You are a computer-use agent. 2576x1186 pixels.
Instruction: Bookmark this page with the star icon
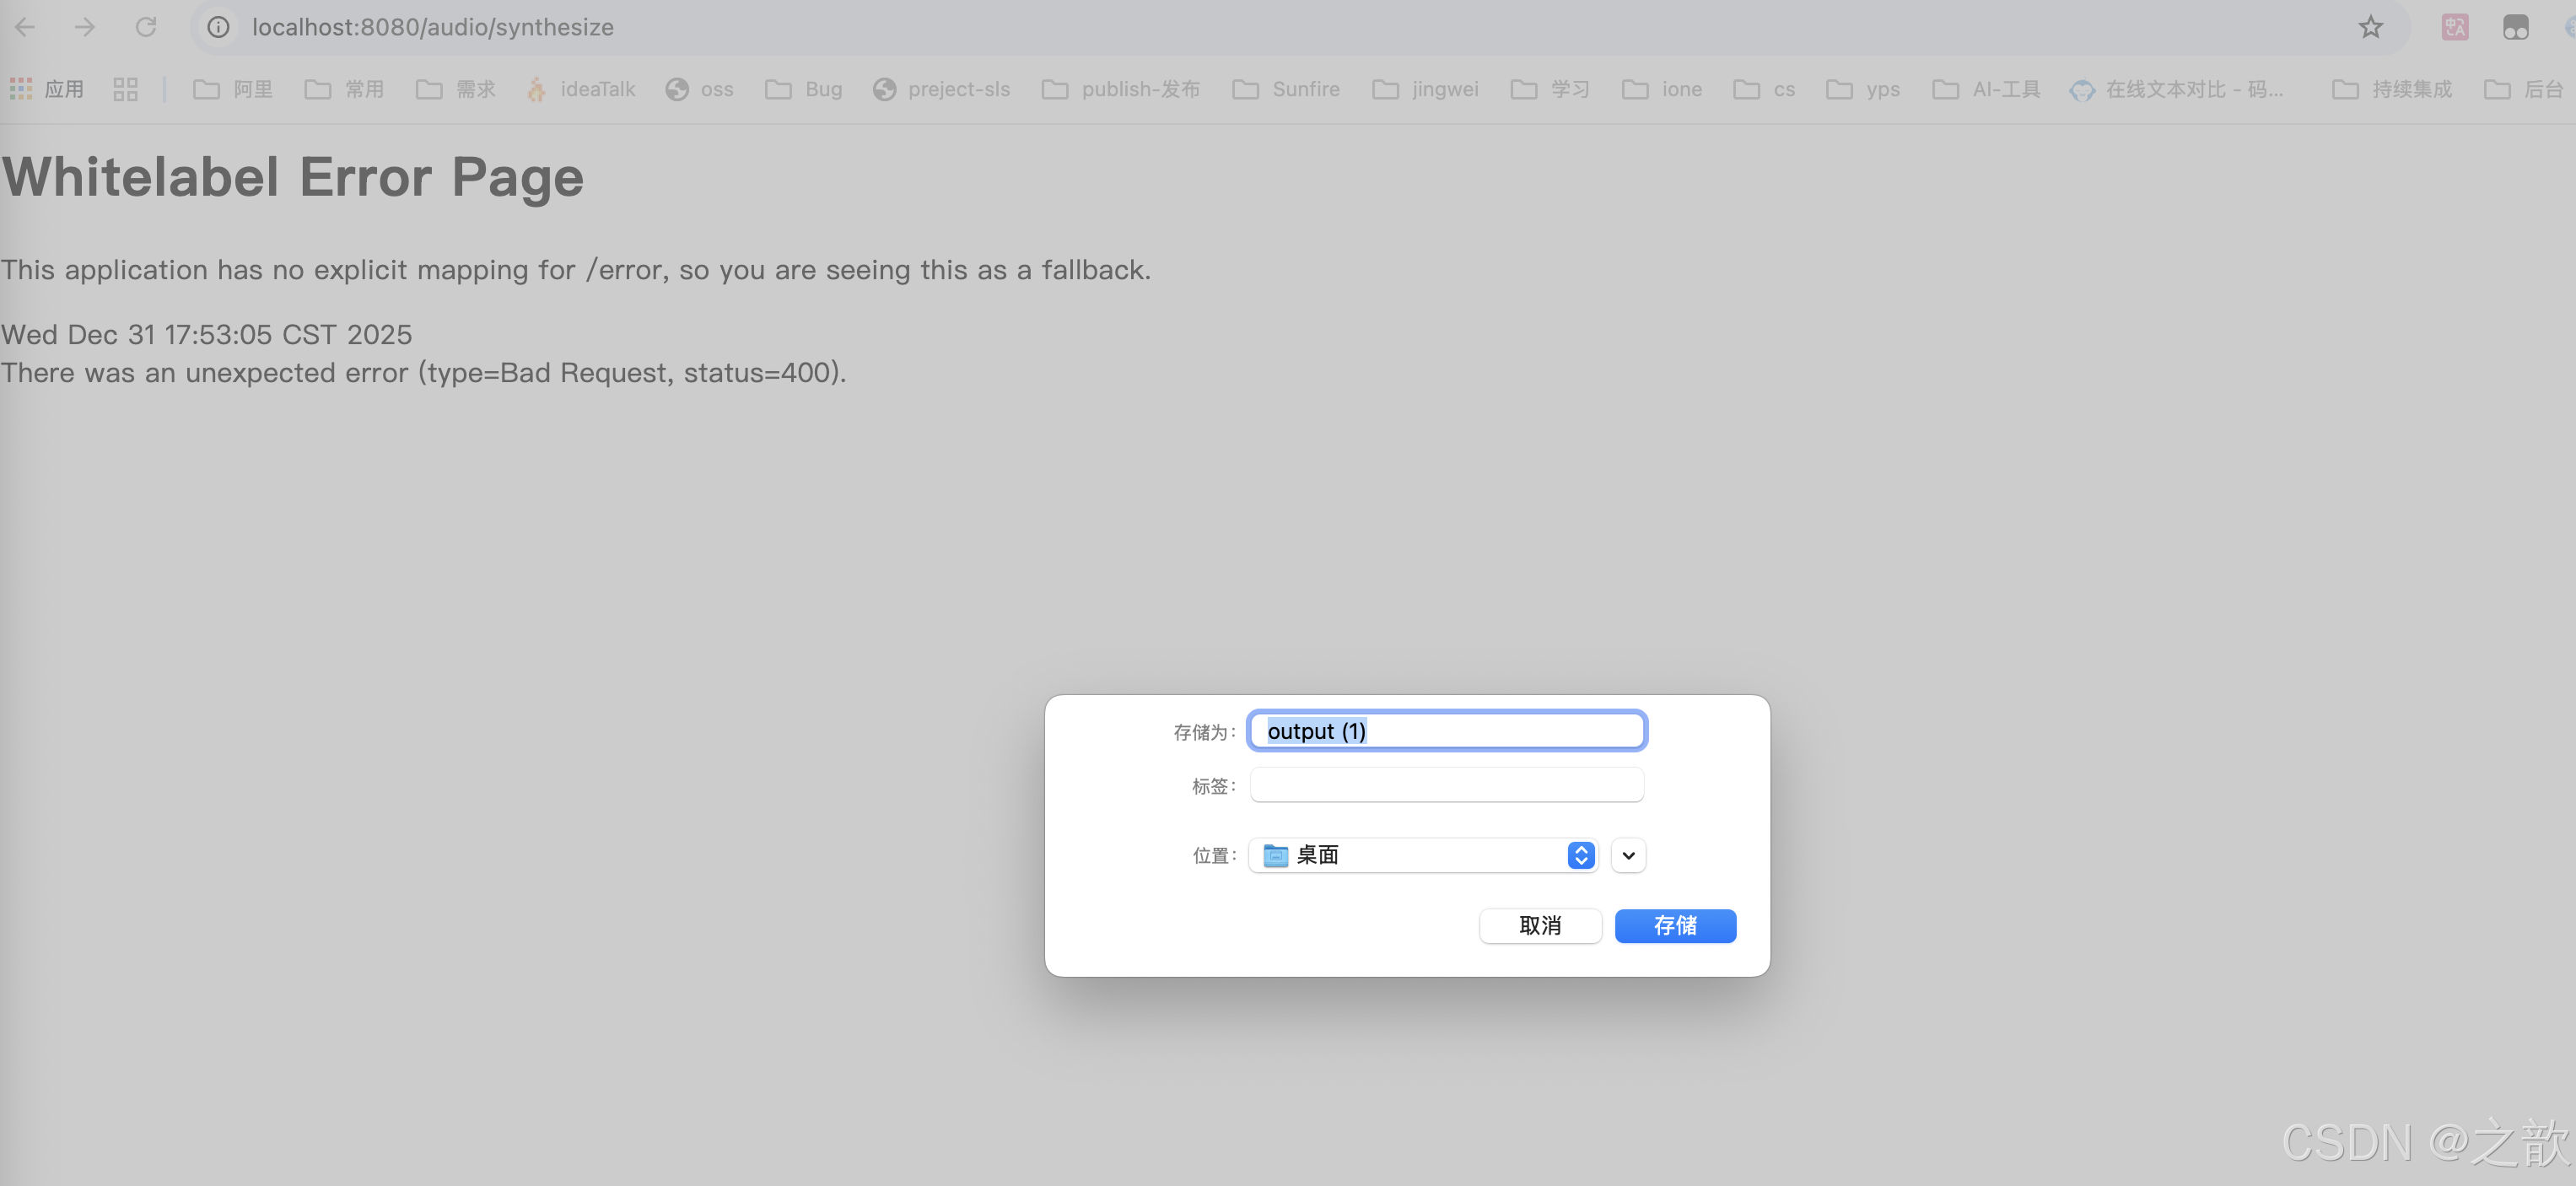(2370, 27)
